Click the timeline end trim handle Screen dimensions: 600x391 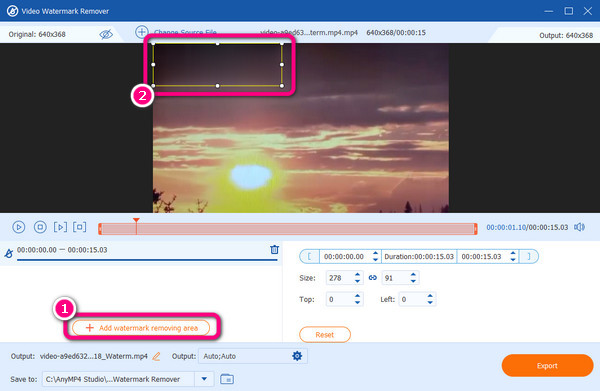click(x=475, y=229)
